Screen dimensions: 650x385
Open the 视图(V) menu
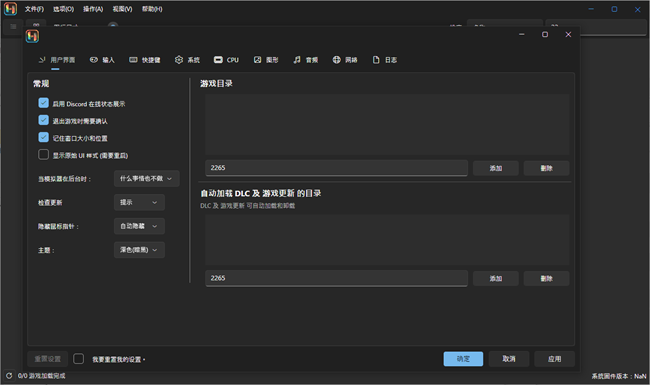click(122, 9)
